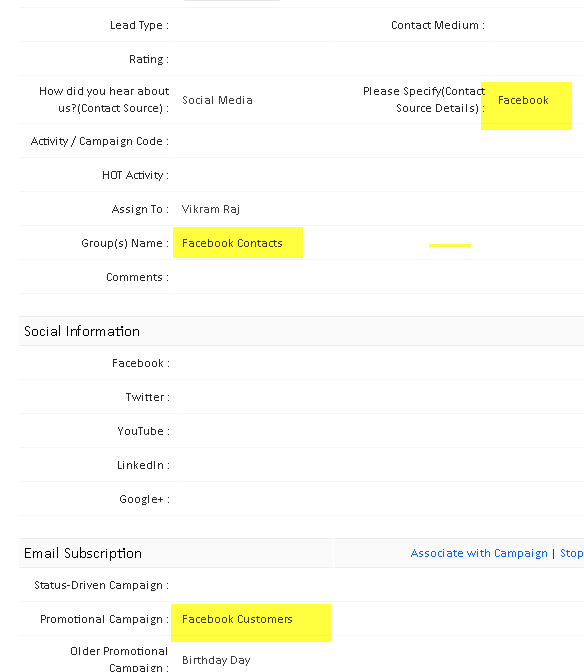Screen dimensions: 584x672
Task: Open the Associate with Campaign link
Action: (x=479, y=553)
